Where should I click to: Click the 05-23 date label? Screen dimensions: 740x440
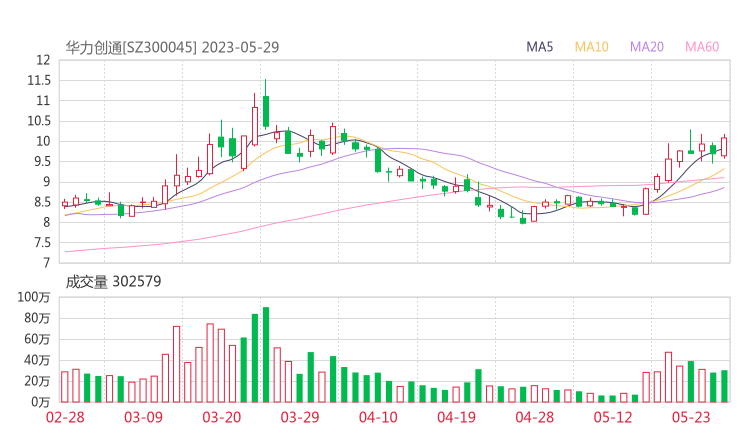tap(691, 417)
